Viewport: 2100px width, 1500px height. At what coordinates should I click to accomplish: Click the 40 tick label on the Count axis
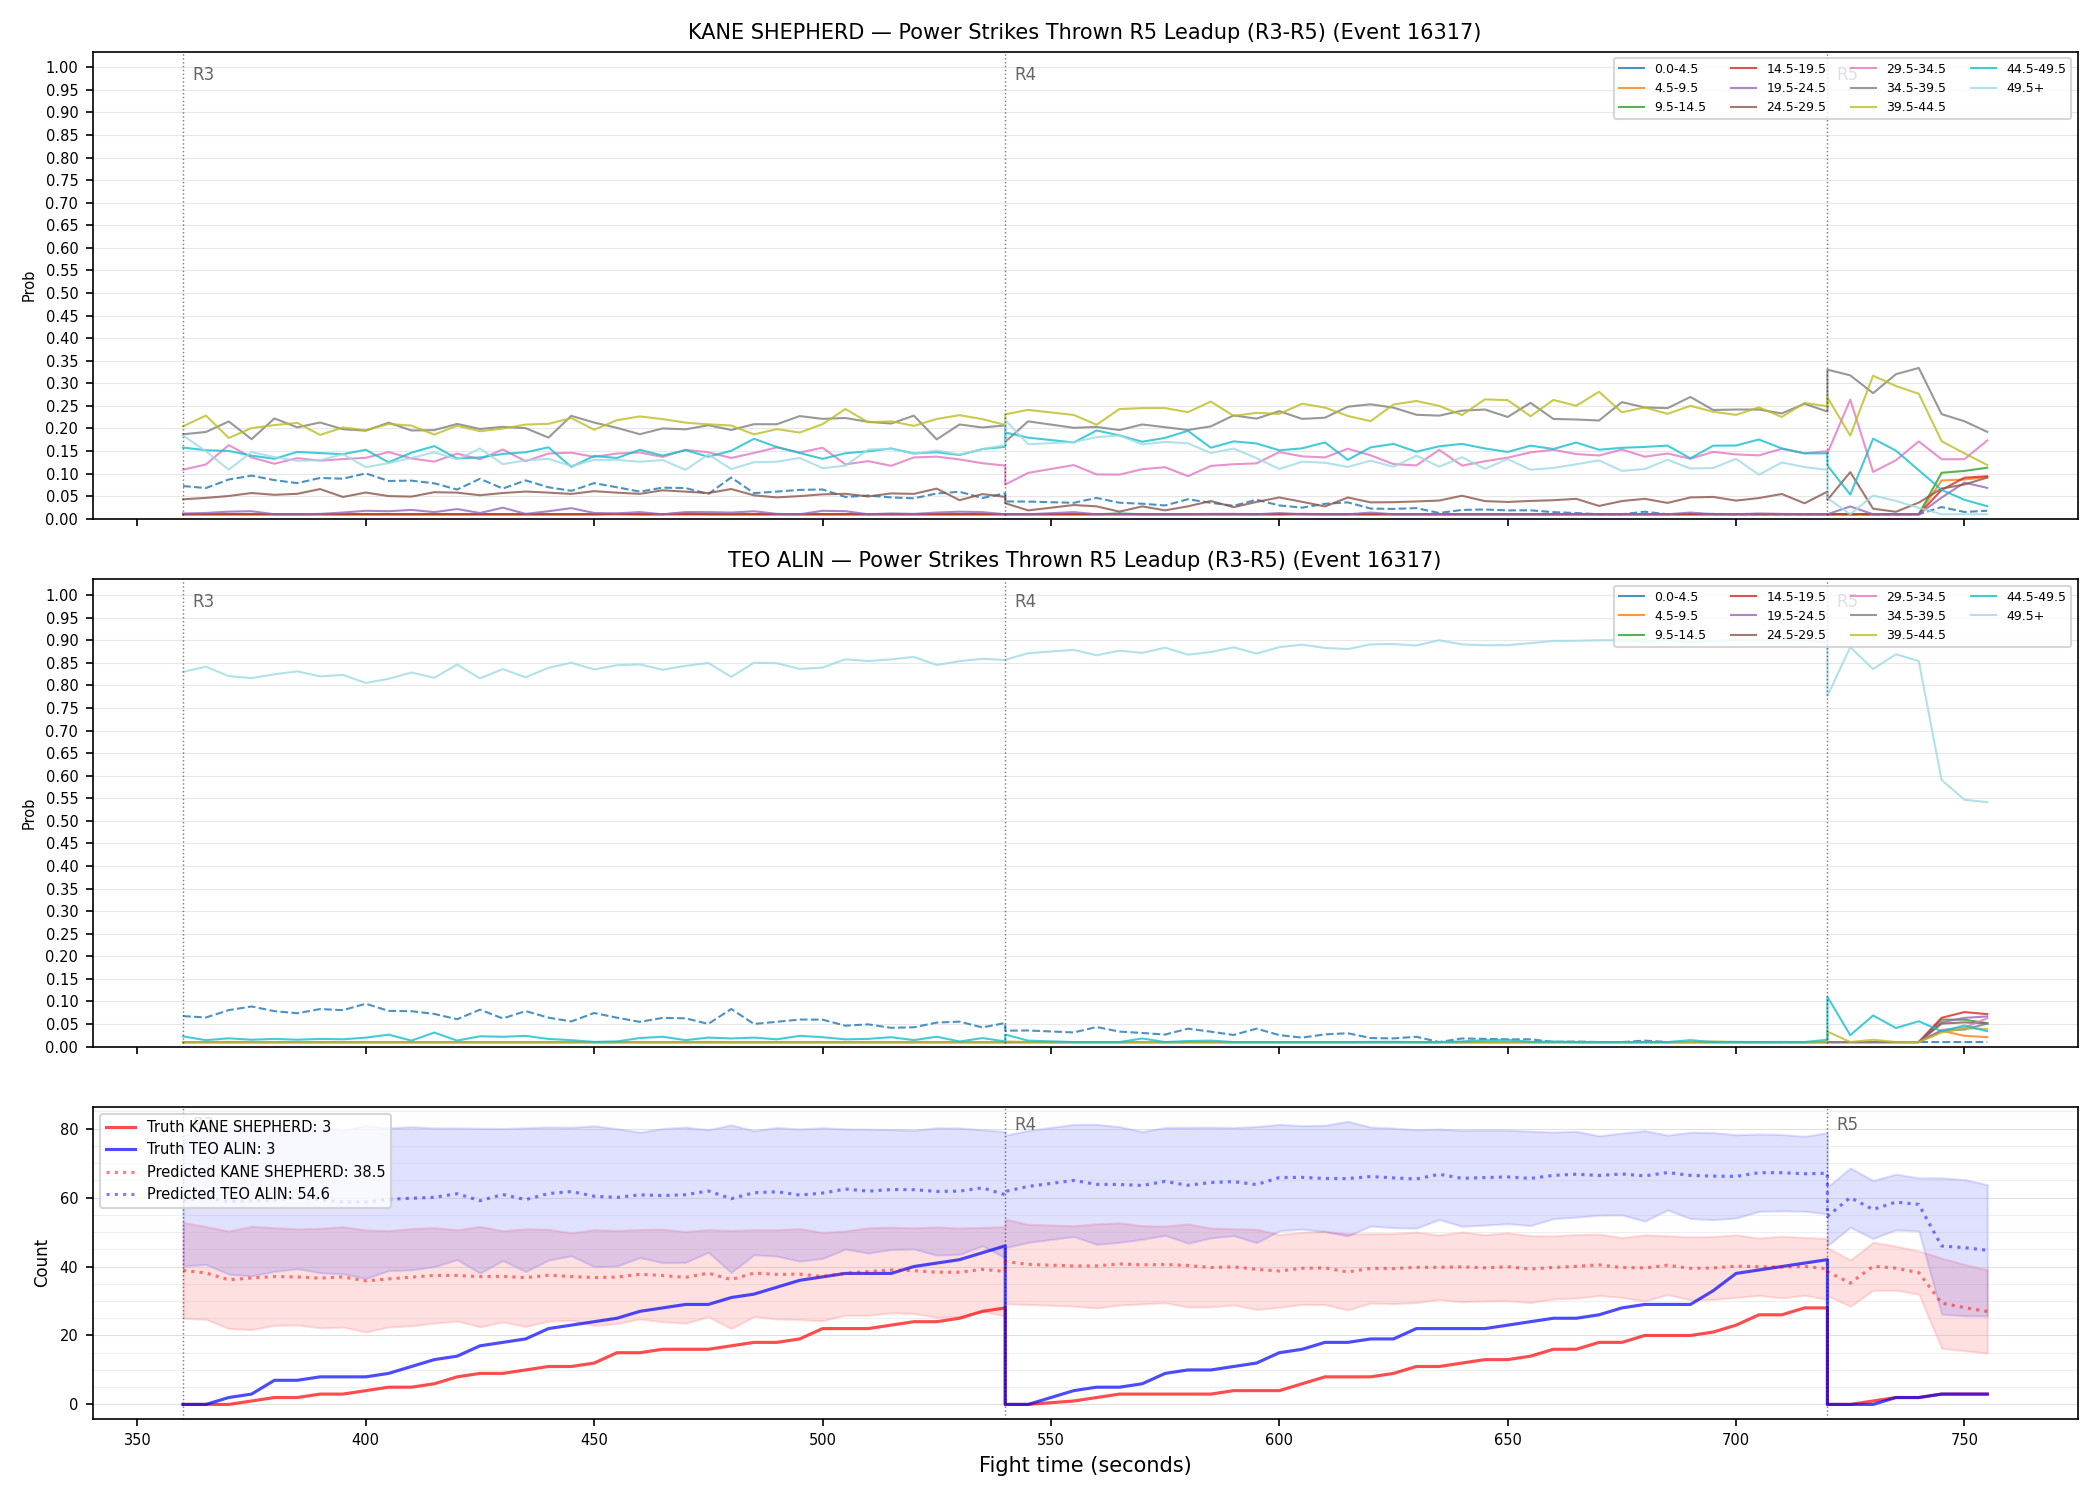(x=69, y=1267)
